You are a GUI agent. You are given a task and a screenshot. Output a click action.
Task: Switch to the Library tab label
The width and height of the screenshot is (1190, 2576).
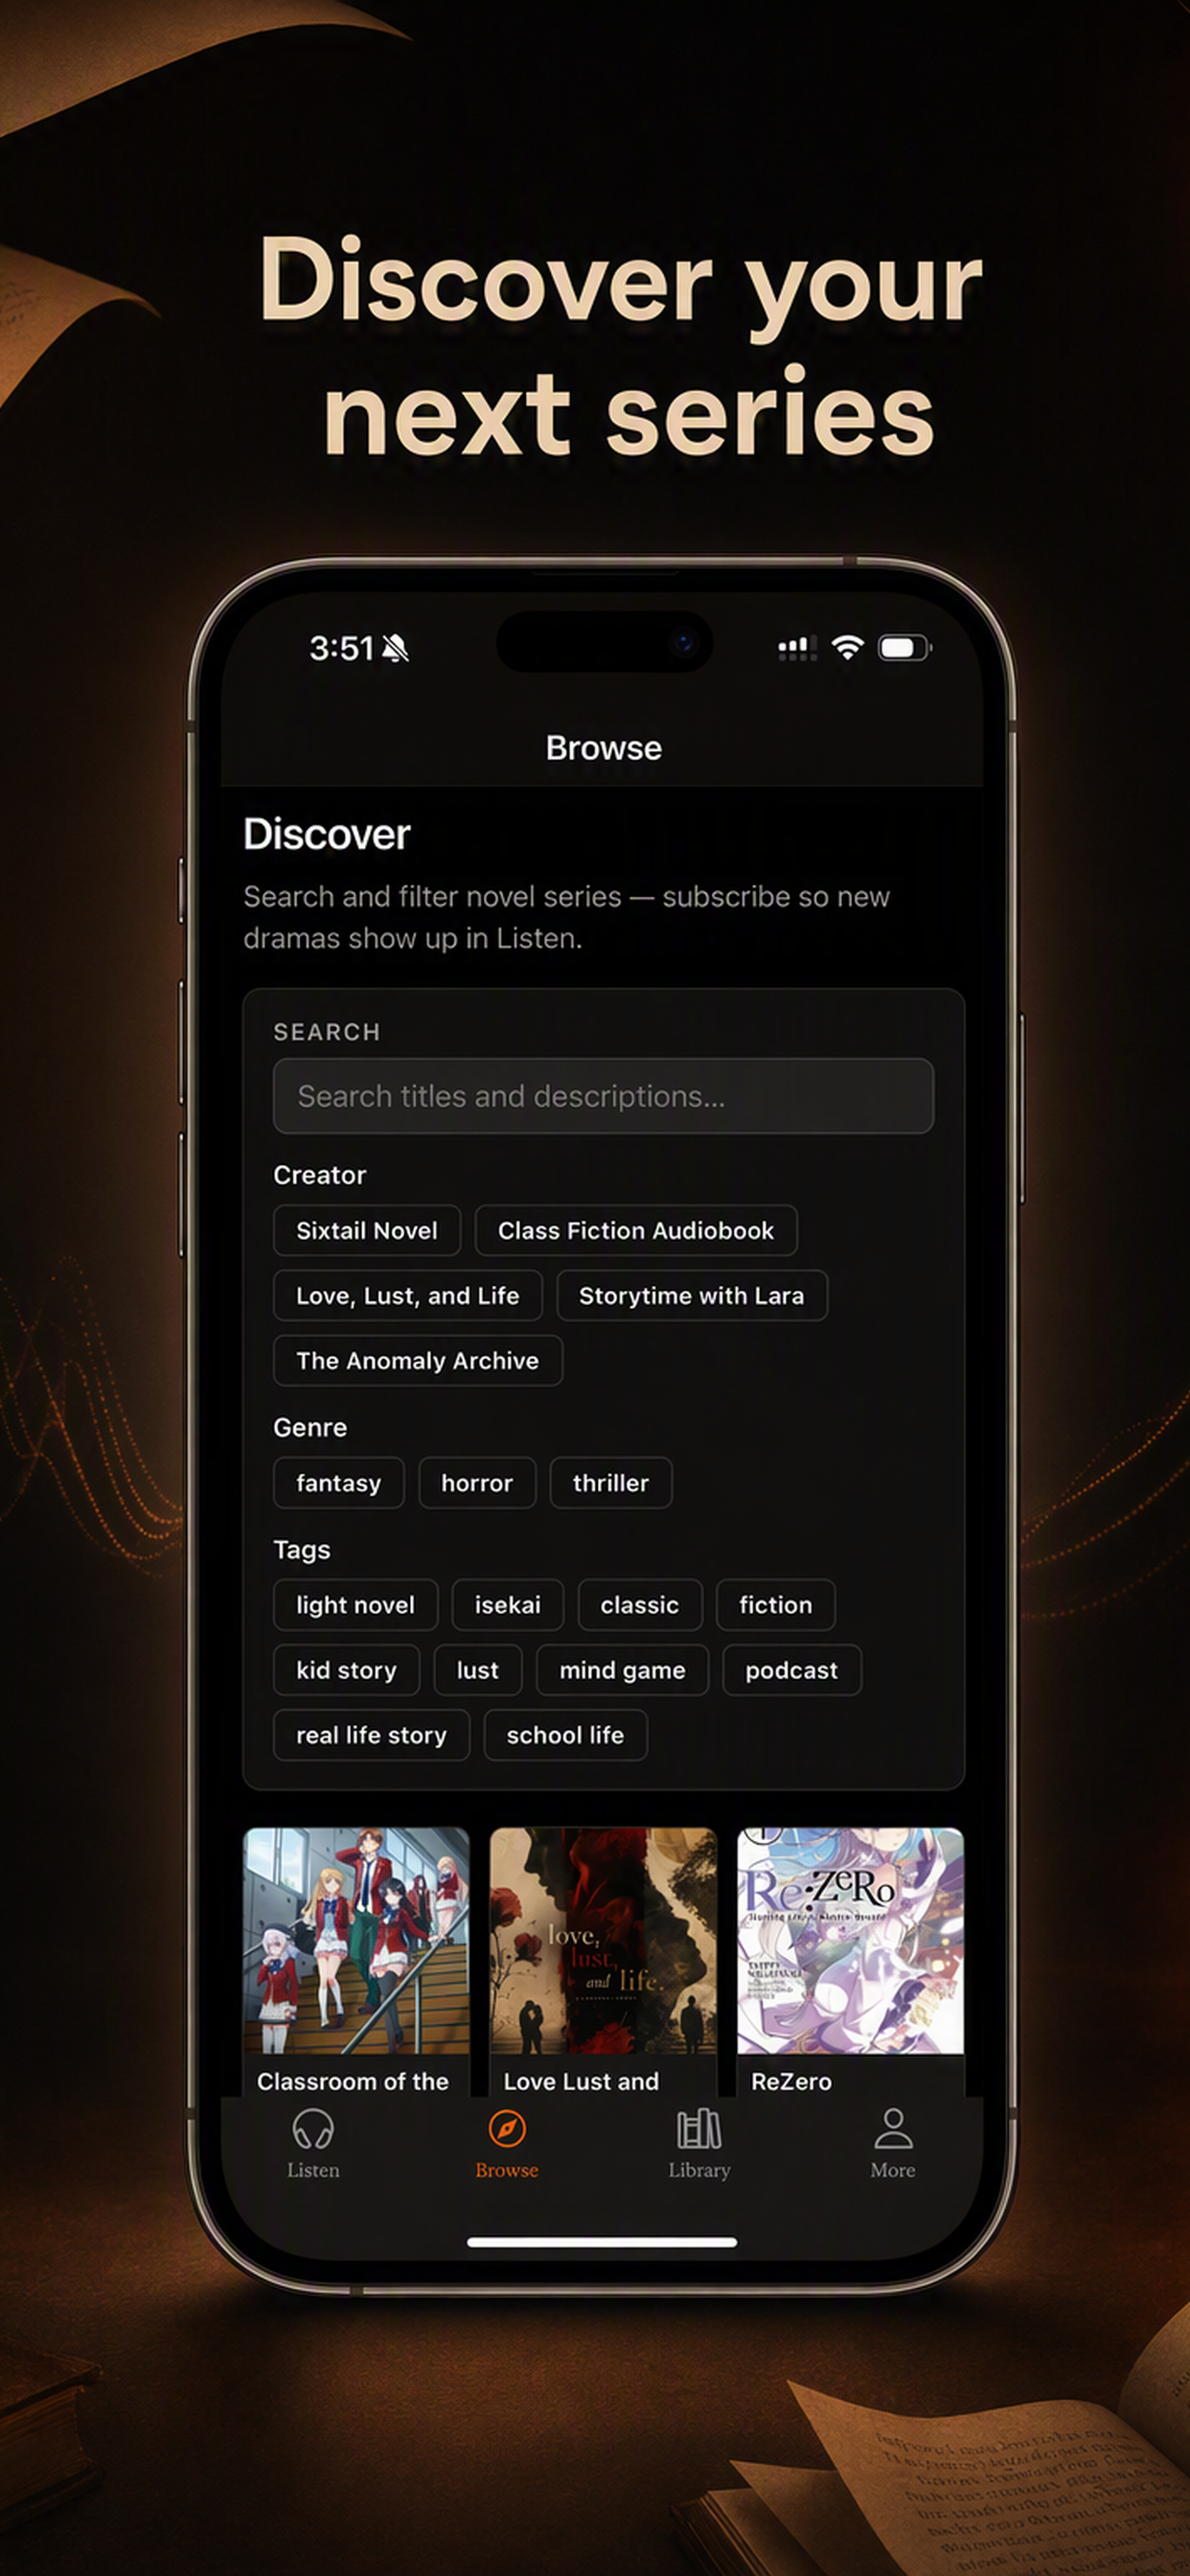(x=699, y=2170)
